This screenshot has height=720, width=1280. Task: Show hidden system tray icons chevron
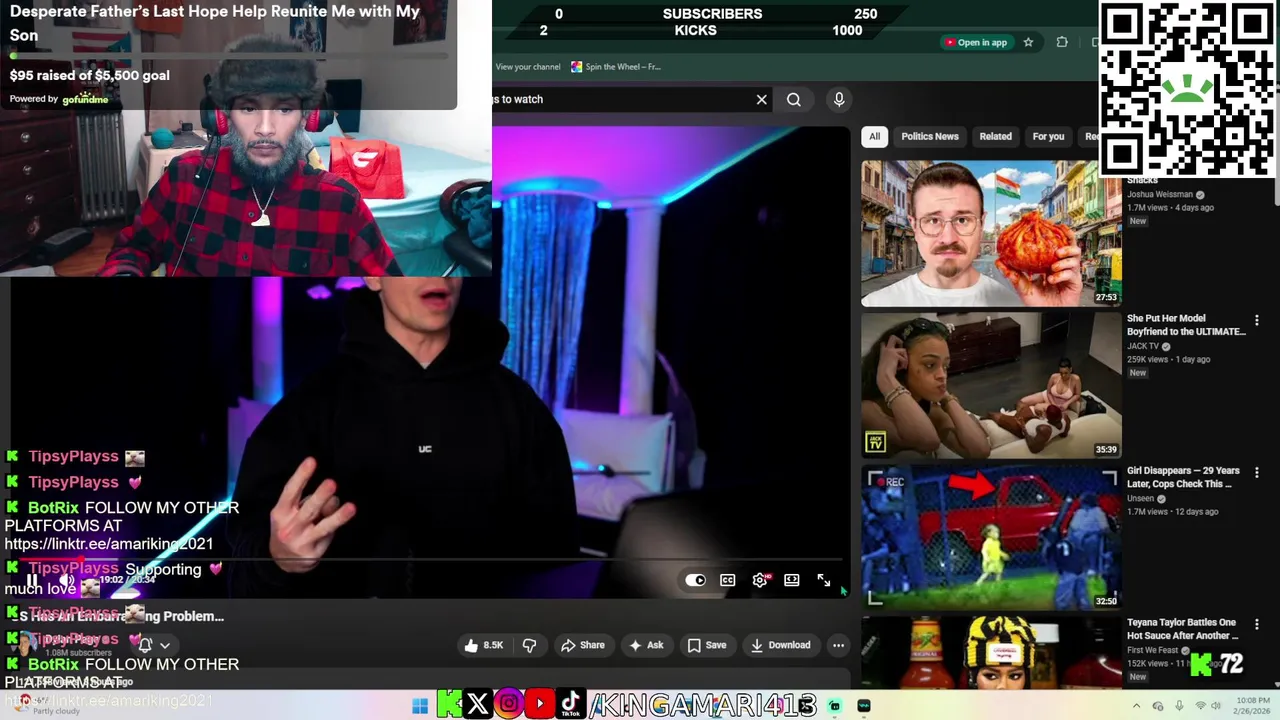click(1136, 706)
